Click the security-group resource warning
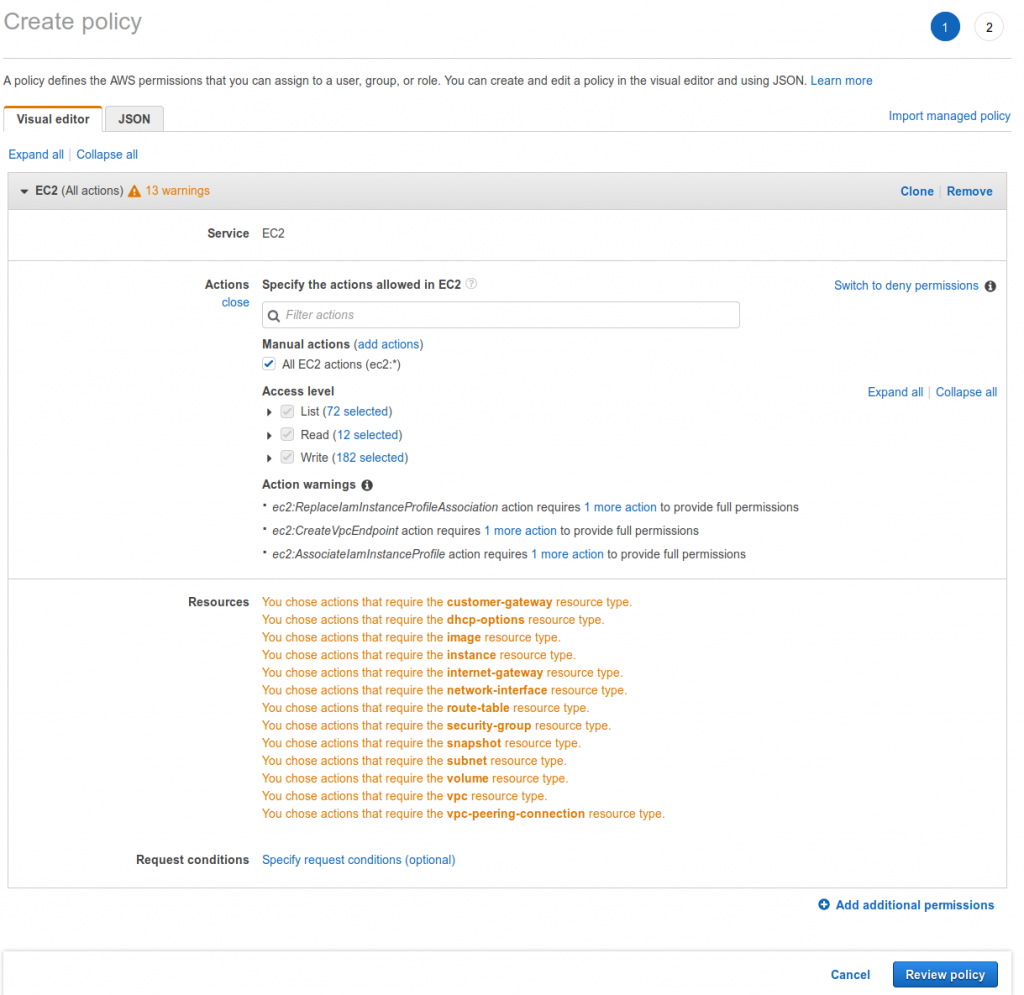This screenshot has width=1024, height=995. point(436,725)
